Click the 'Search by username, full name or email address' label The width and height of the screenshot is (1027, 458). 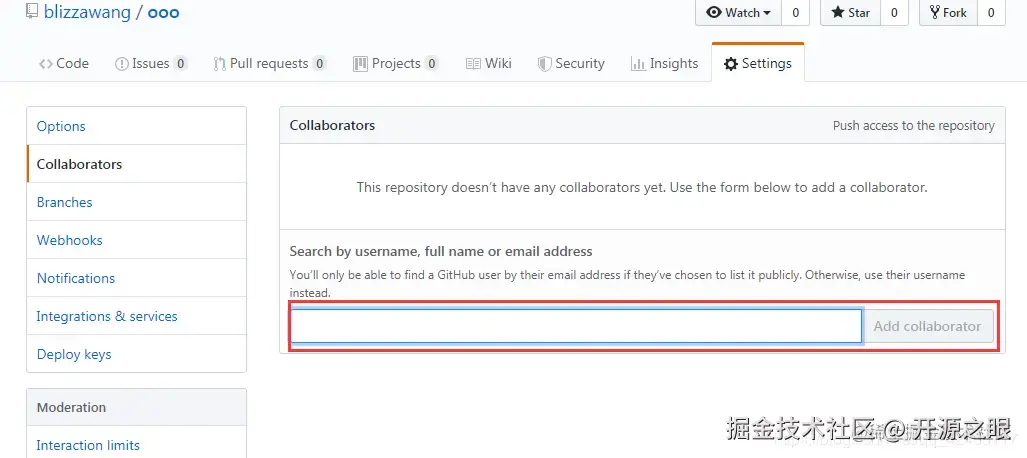coord(441,251)
